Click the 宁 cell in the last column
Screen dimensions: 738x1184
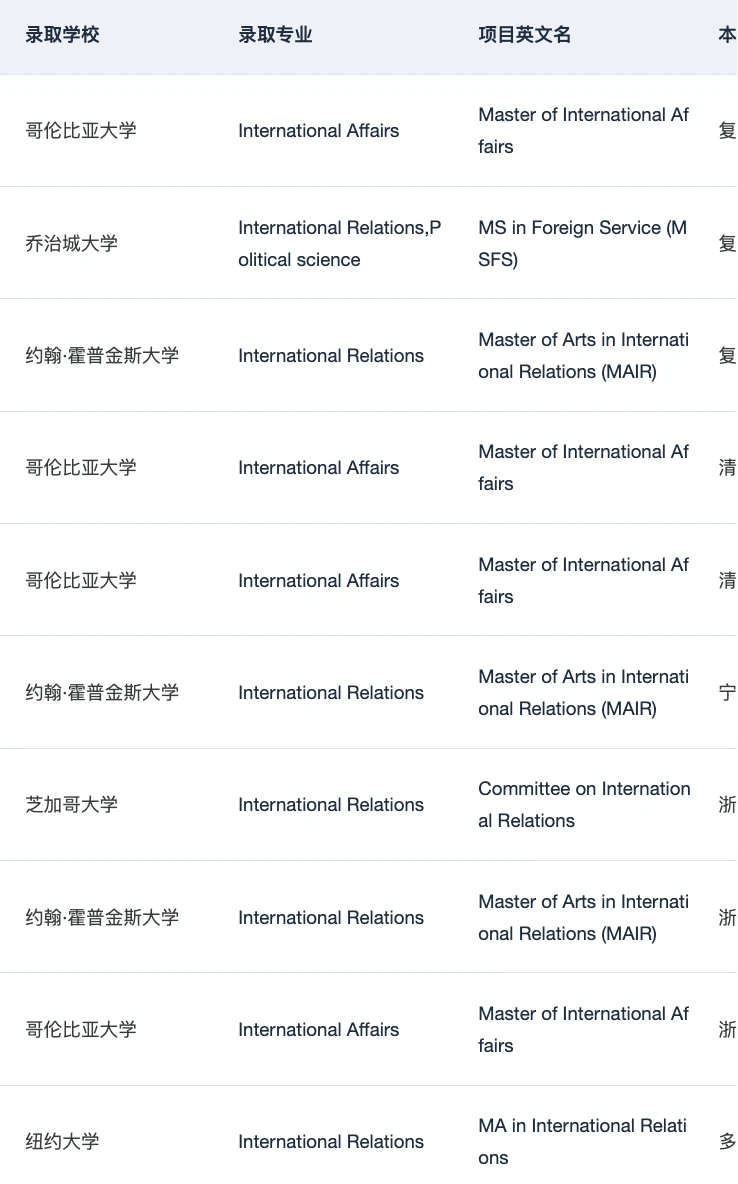[727, 692]
